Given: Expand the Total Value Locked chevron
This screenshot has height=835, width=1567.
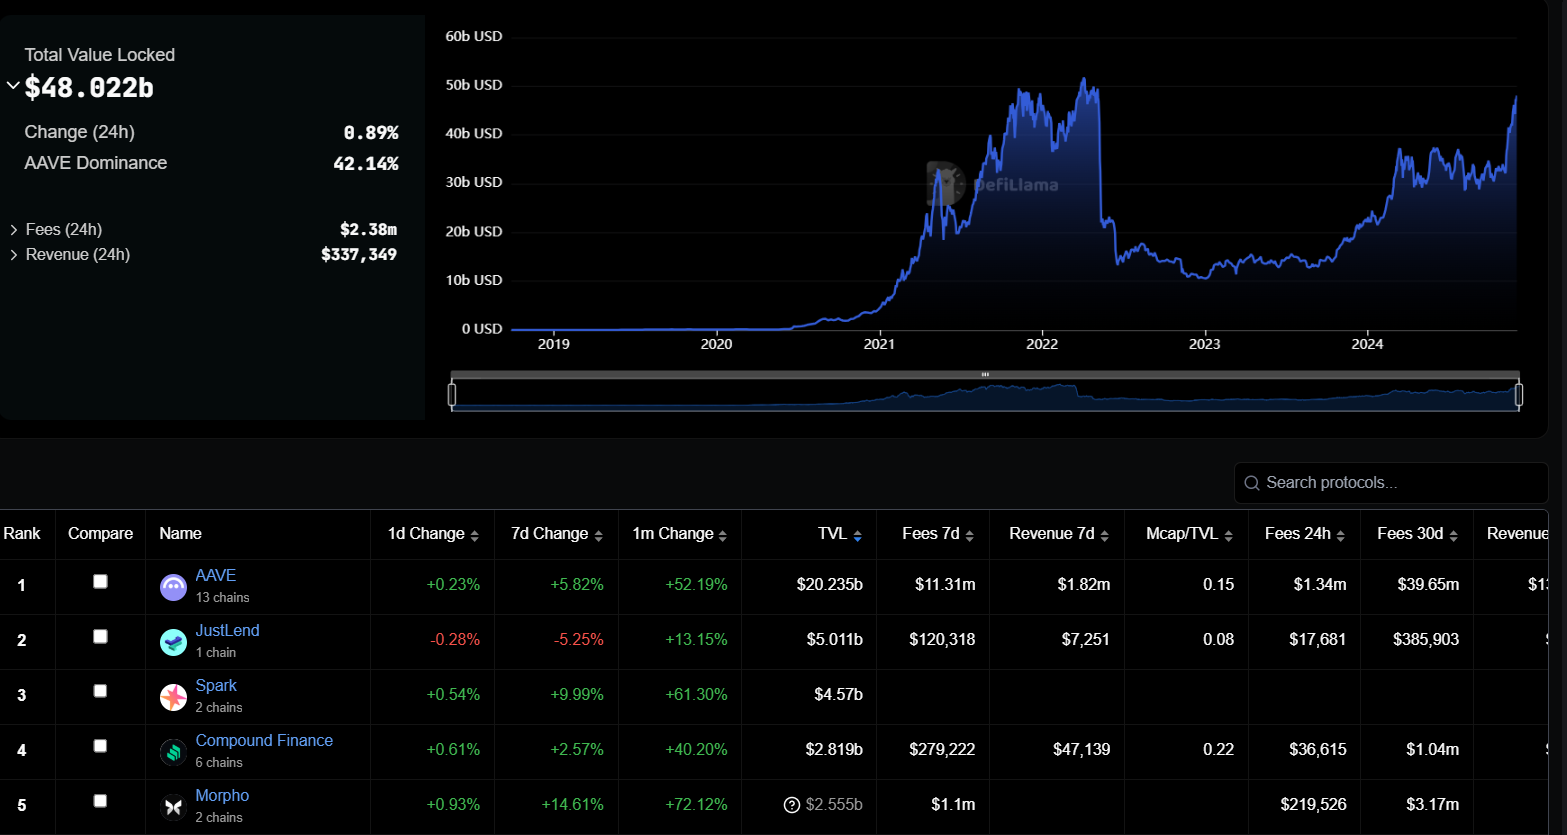Looking at the screenshot, I should tap(13, 86).
